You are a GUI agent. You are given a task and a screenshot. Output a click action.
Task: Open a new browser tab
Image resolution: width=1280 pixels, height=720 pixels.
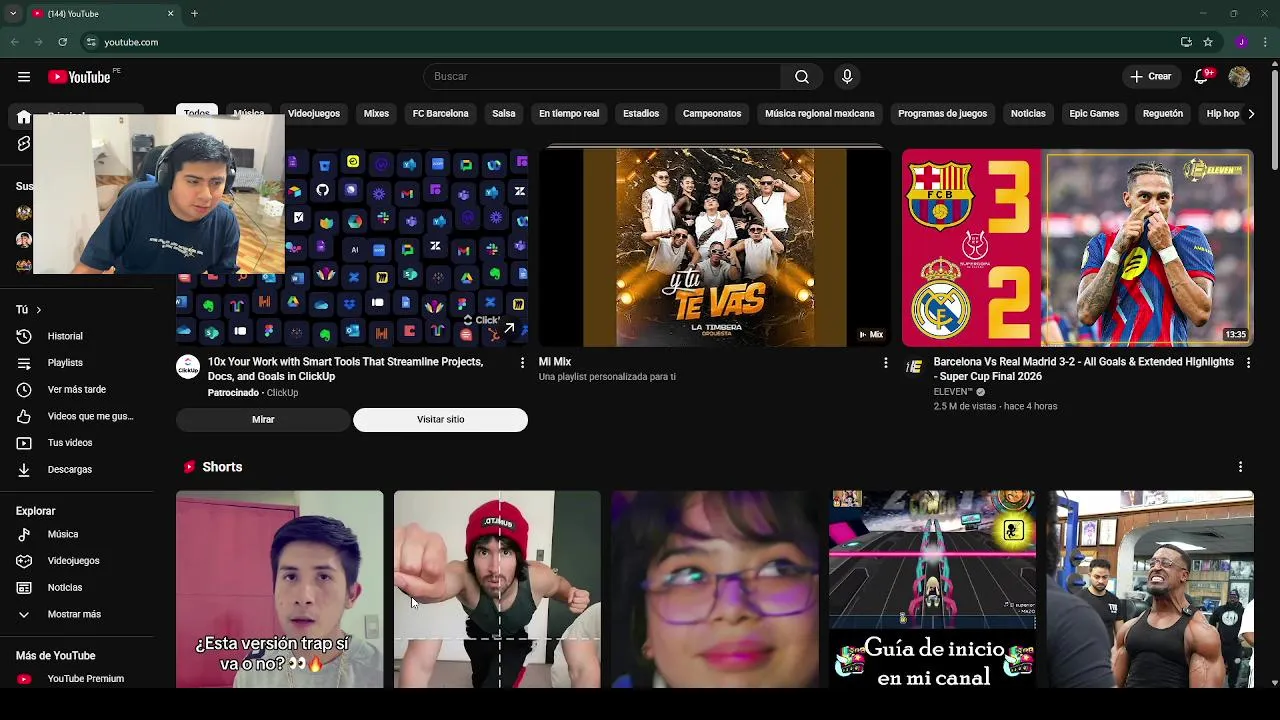coord(194,13)
